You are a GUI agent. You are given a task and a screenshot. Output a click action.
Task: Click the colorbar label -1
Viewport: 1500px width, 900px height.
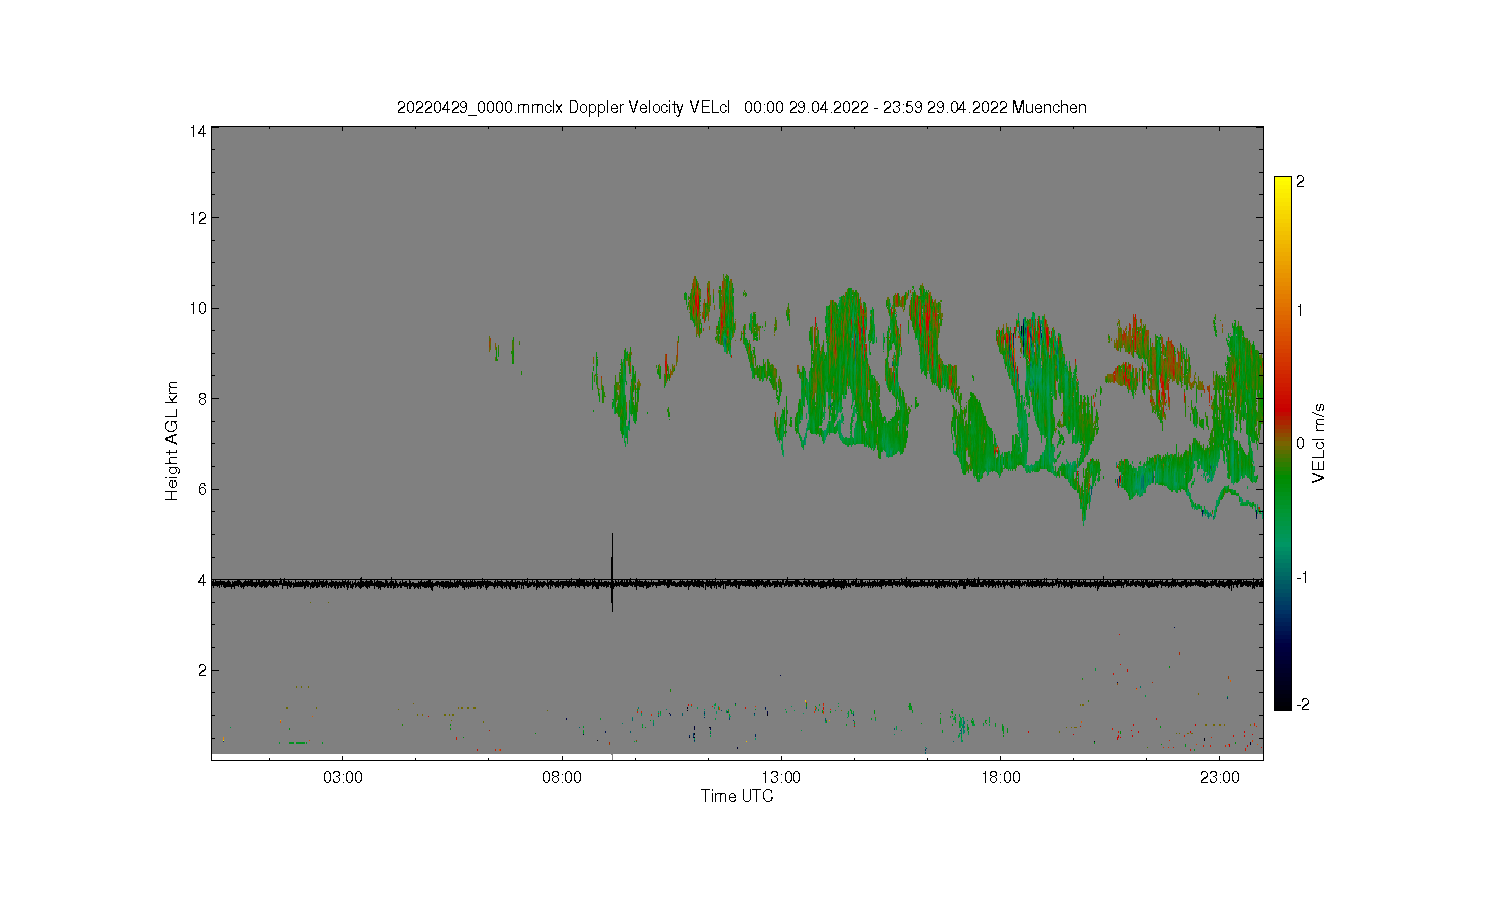tap(1302, 577)
